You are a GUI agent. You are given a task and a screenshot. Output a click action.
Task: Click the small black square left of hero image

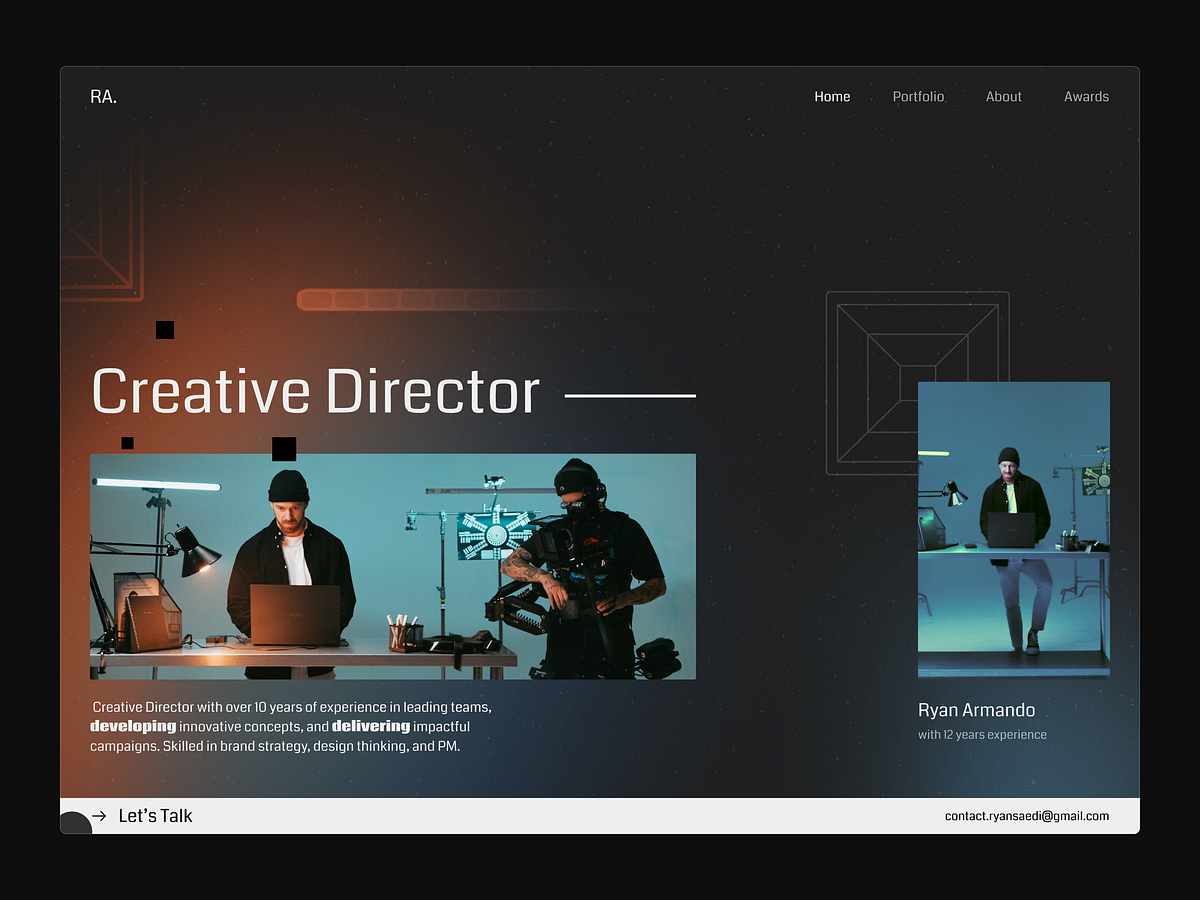(x=127, y=442)
